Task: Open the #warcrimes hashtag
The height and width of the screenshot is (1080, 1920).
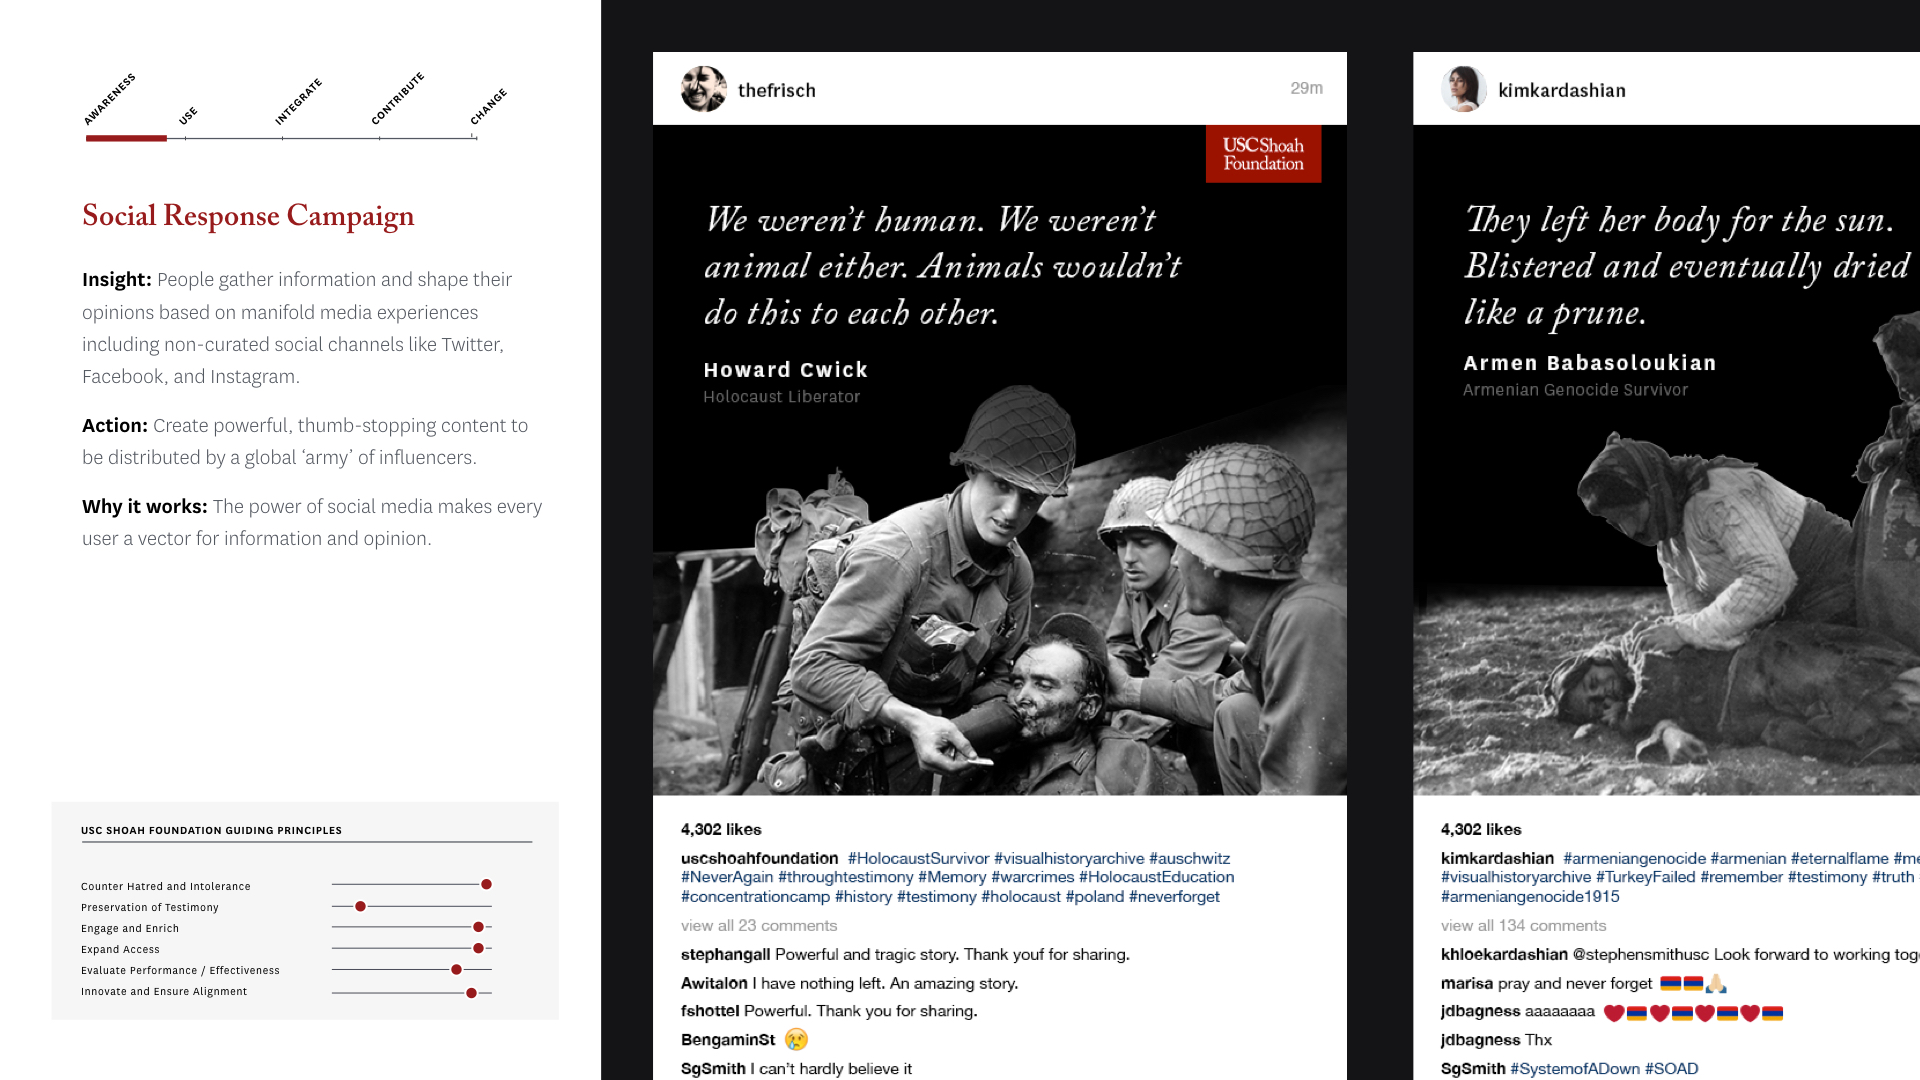Action: 1032,877
